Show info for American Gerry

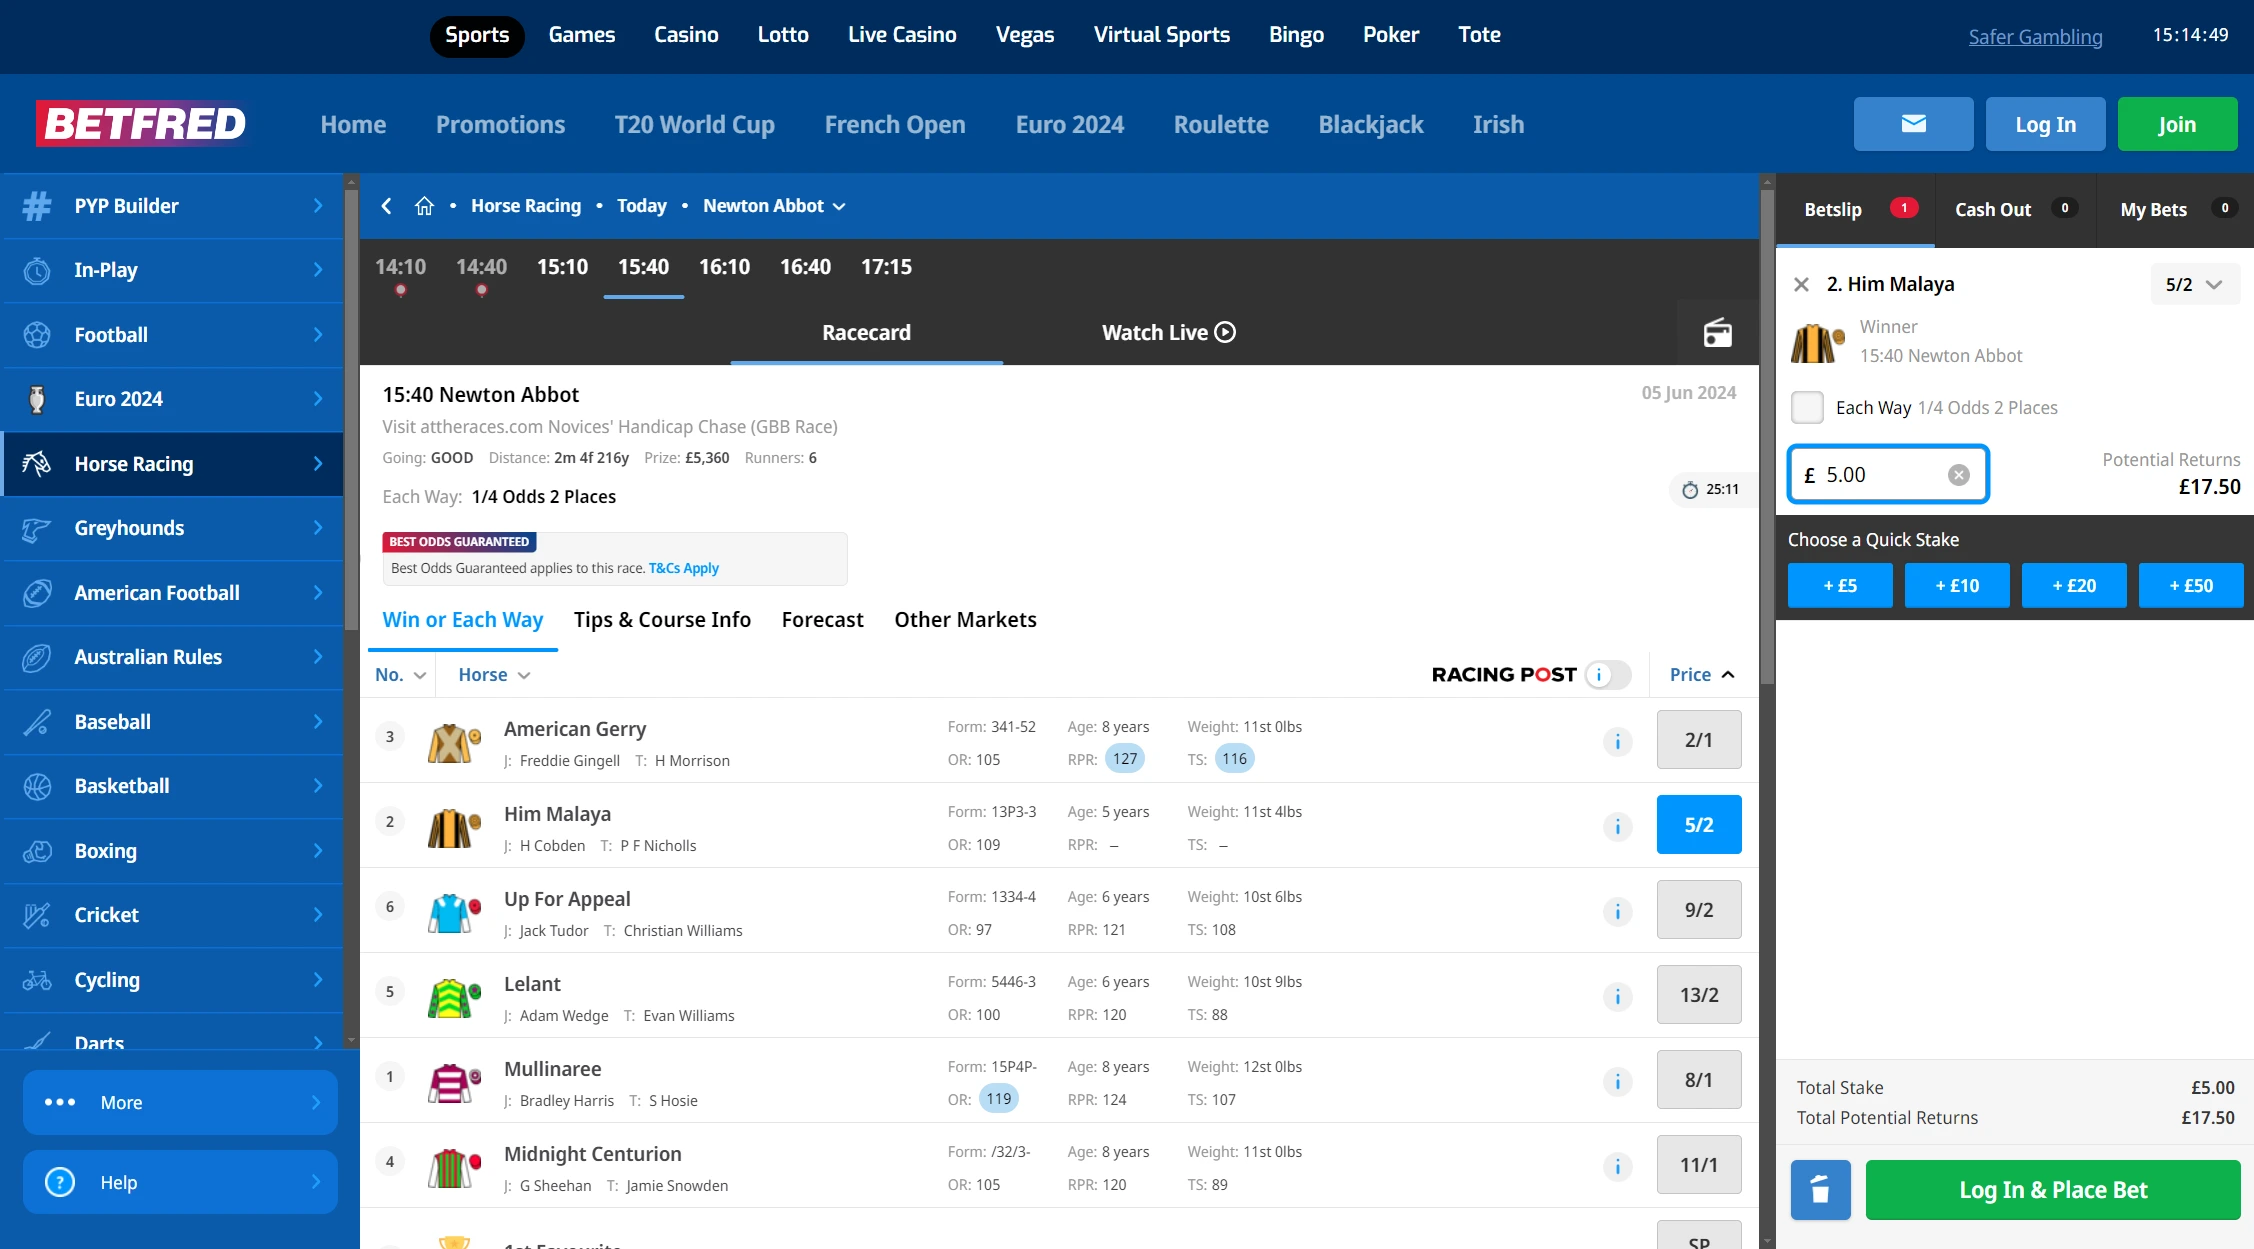(x=1617, y=742)
